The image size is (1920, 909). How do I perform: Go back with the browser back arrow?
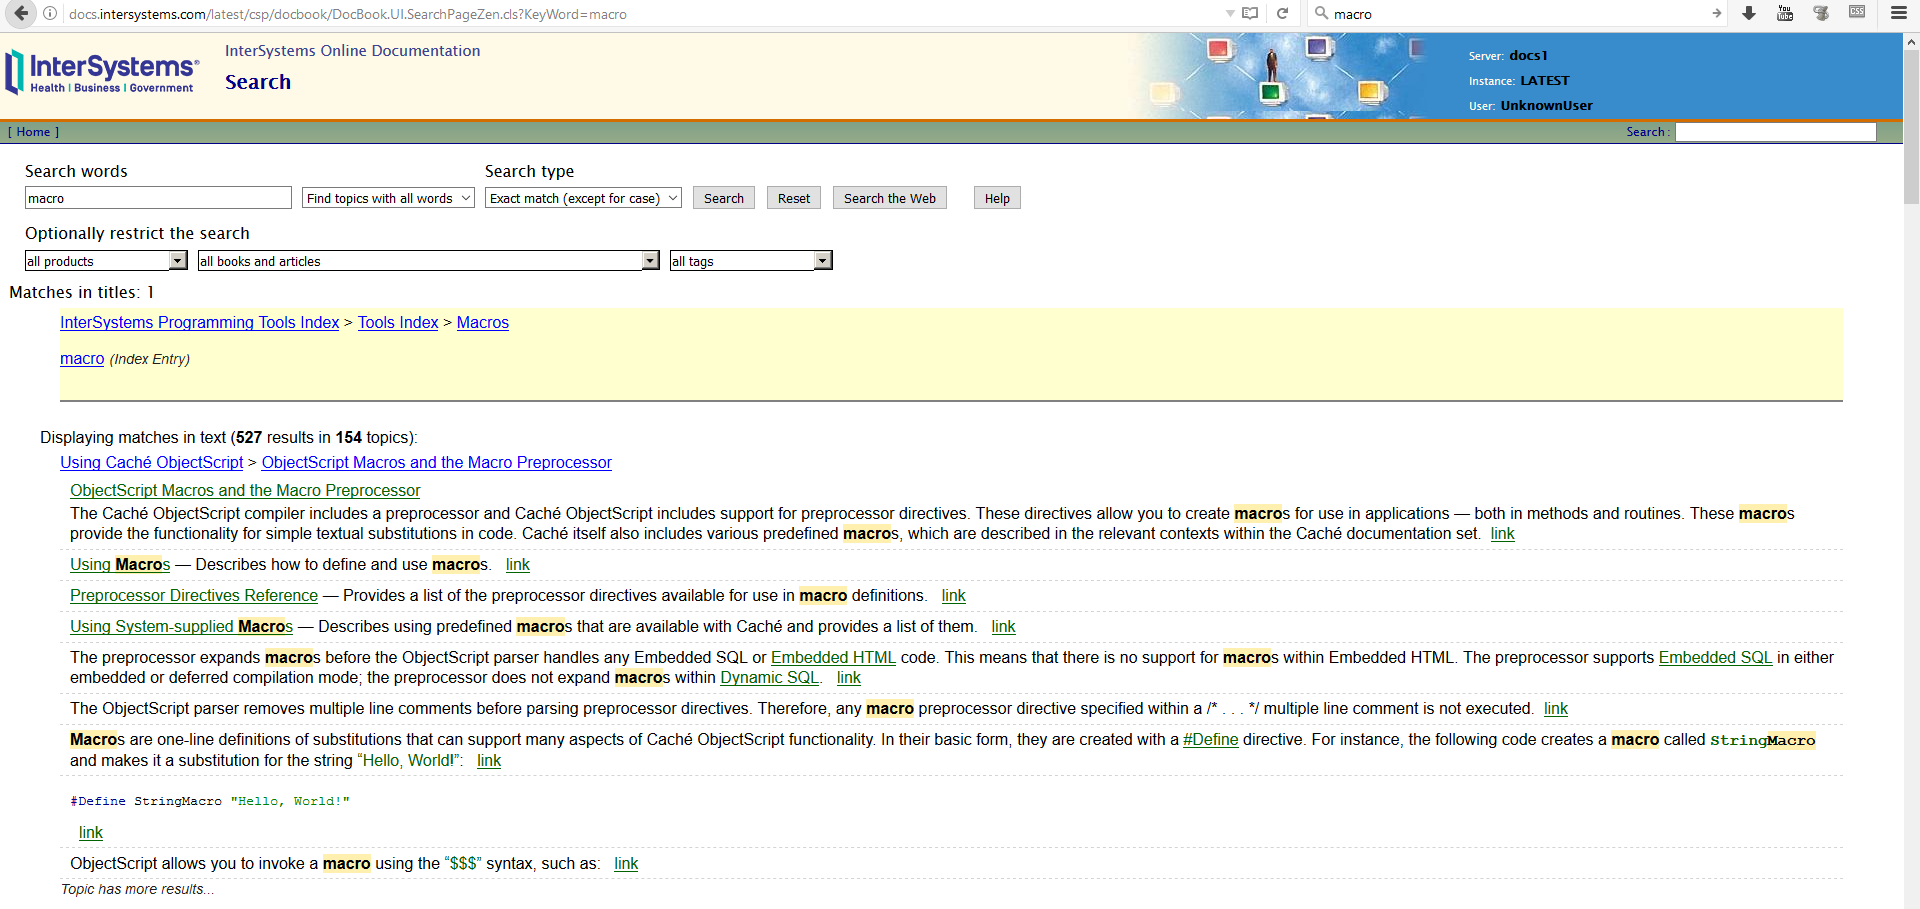click(20, 13)
